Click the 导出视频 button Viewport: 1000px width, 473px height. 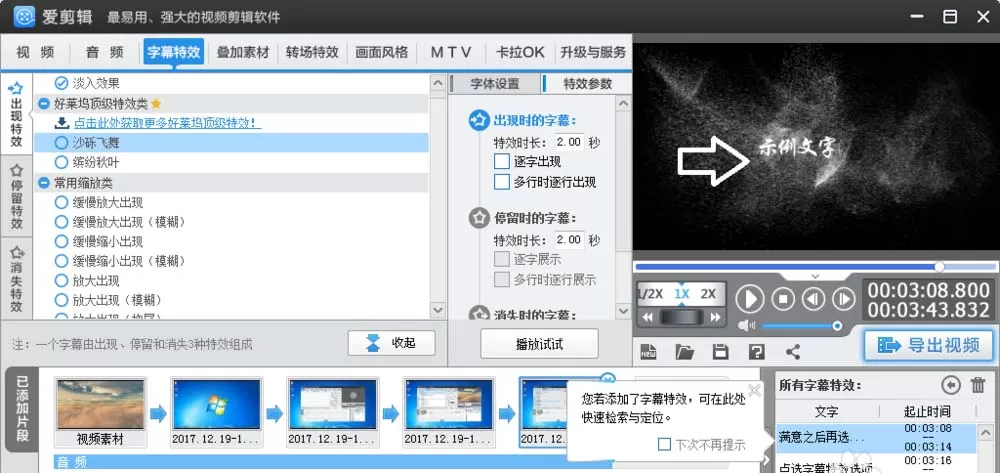[x=929, y=346]
